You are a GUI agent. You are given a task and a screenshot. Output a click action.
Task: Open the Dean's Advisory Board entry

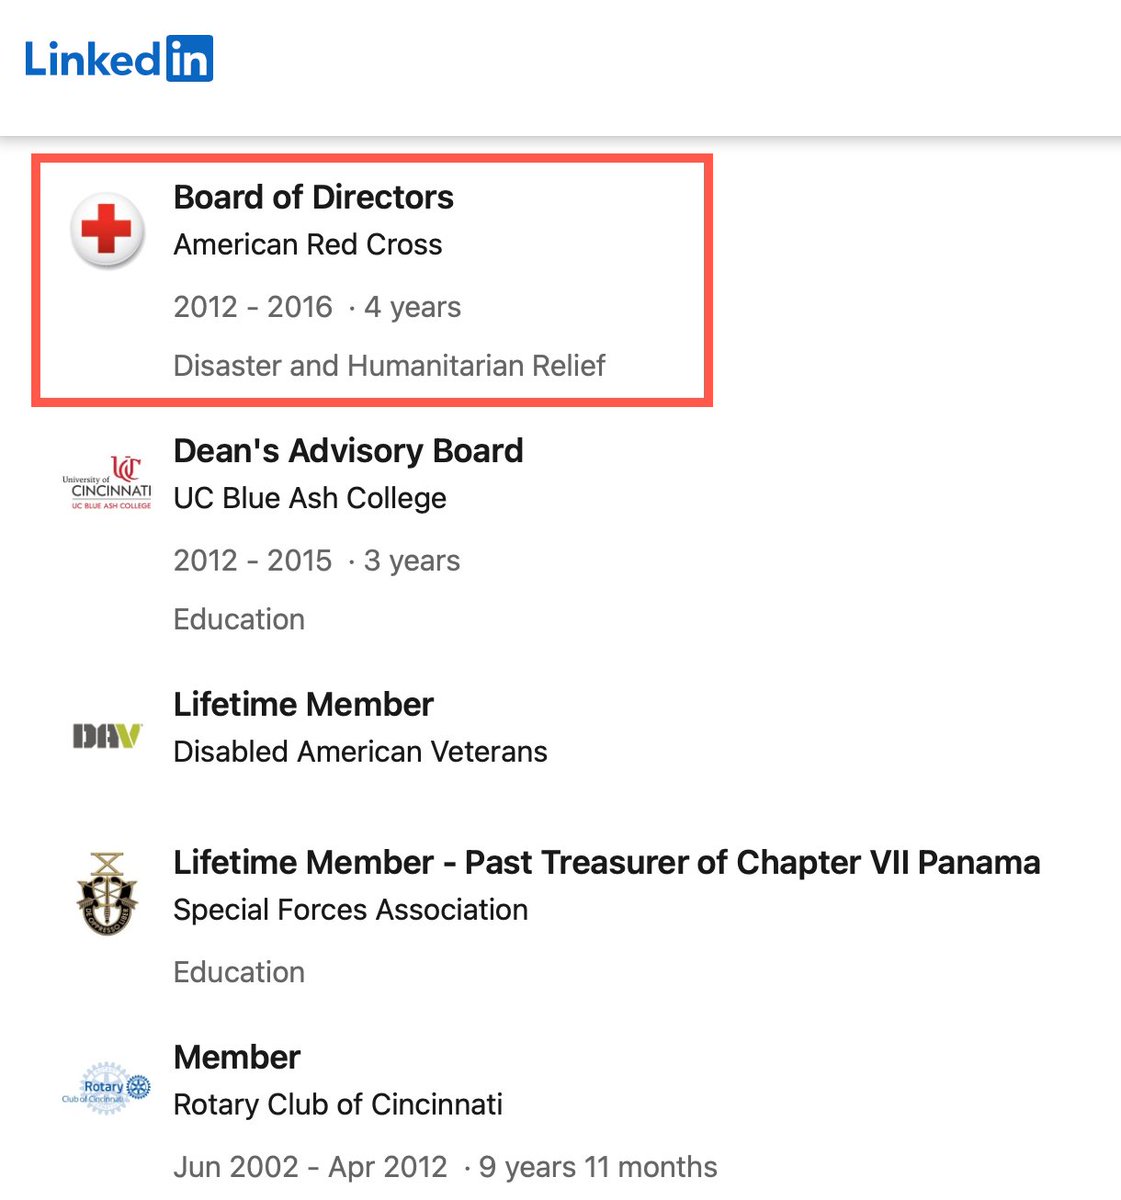coord(348,451)
